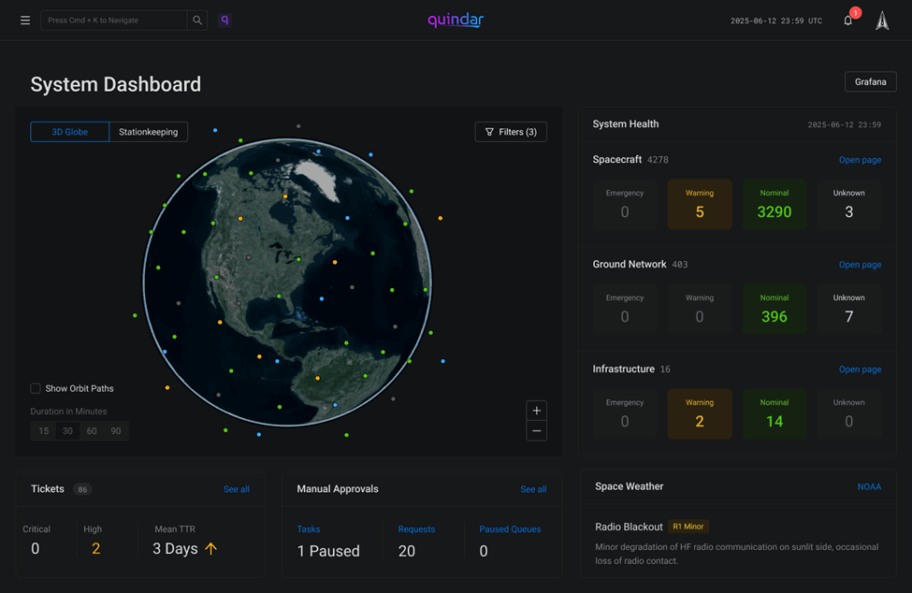Zoom into the globe with the plus icon
Viewport: 912px width, 593px height.
tap(536, 410)
